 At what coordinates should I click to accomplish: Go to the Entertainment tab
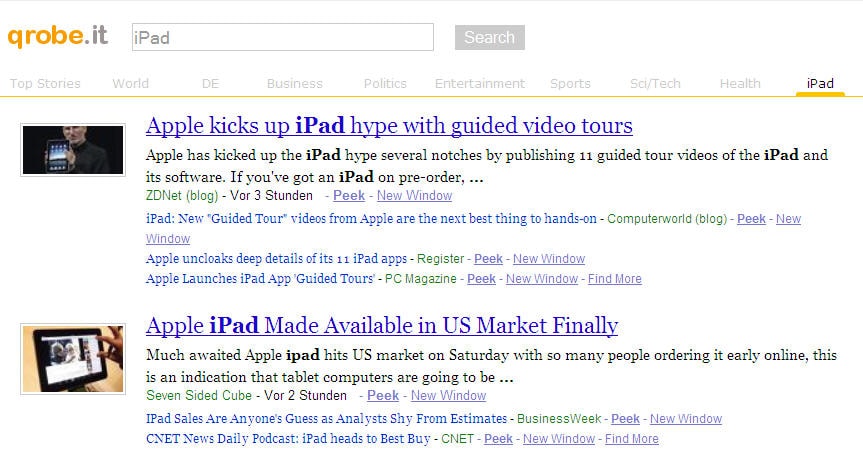479,84
